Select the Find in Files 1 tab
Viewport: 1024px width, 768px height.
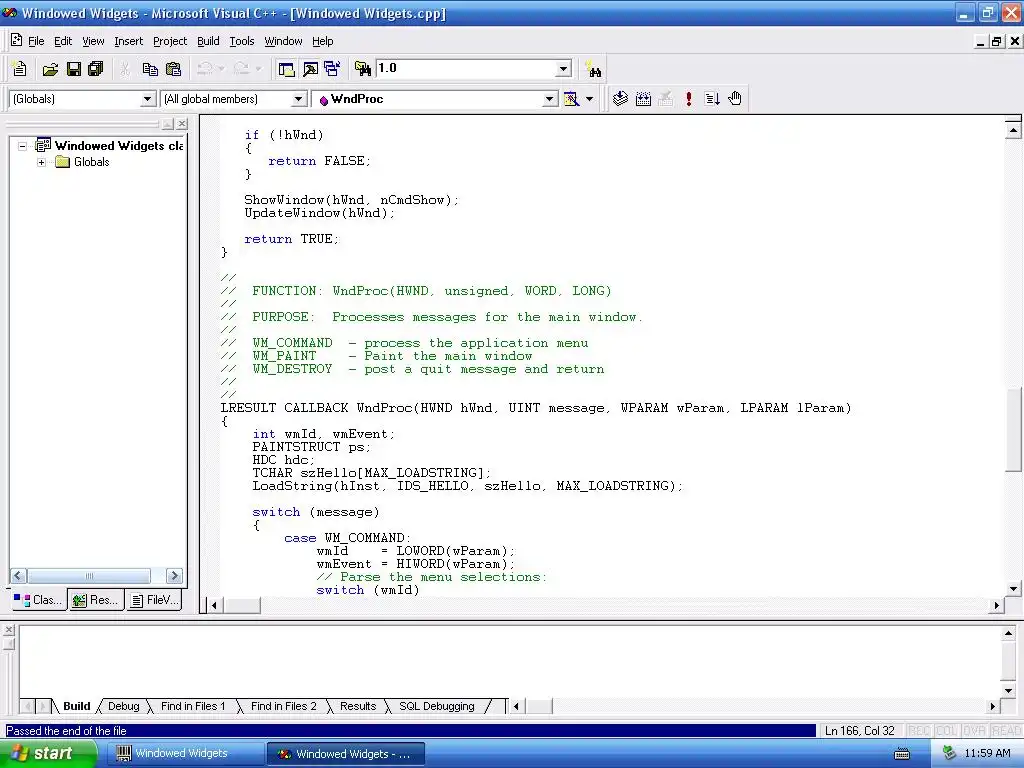click(193, 706)
